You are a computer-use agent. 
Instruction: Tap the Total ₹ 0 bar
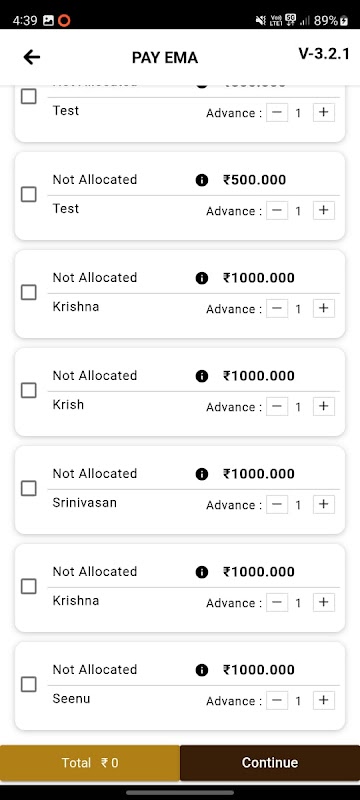pos(90,763)
